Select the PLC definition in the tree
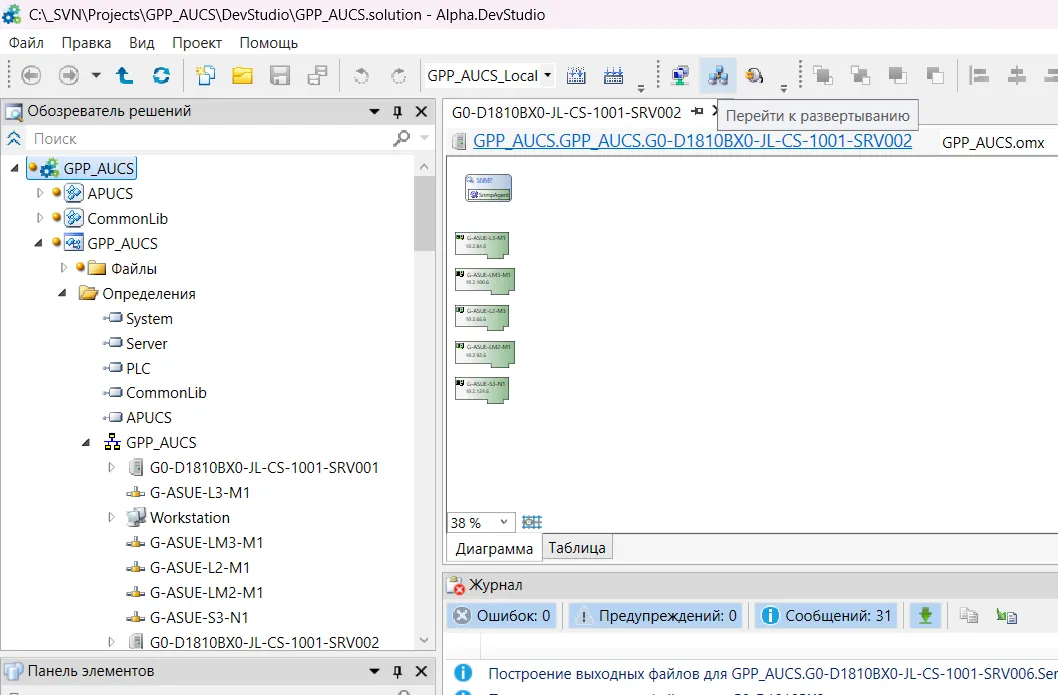 [138, 368]
